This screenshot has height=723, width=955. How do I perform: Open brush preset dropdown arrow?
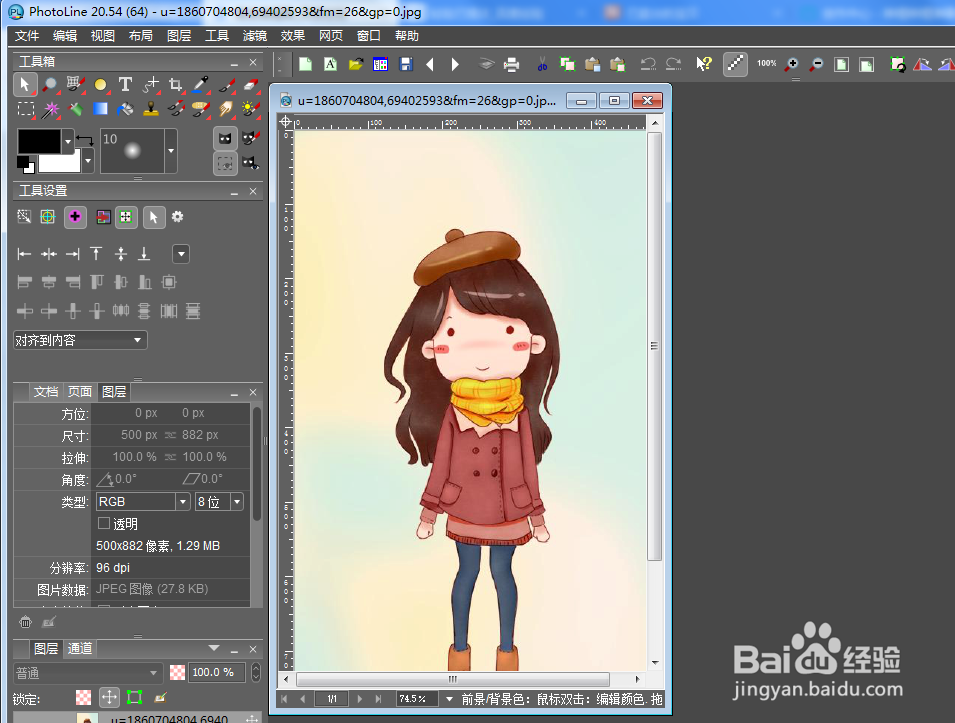pyautogui.click(x=171, y=150)
